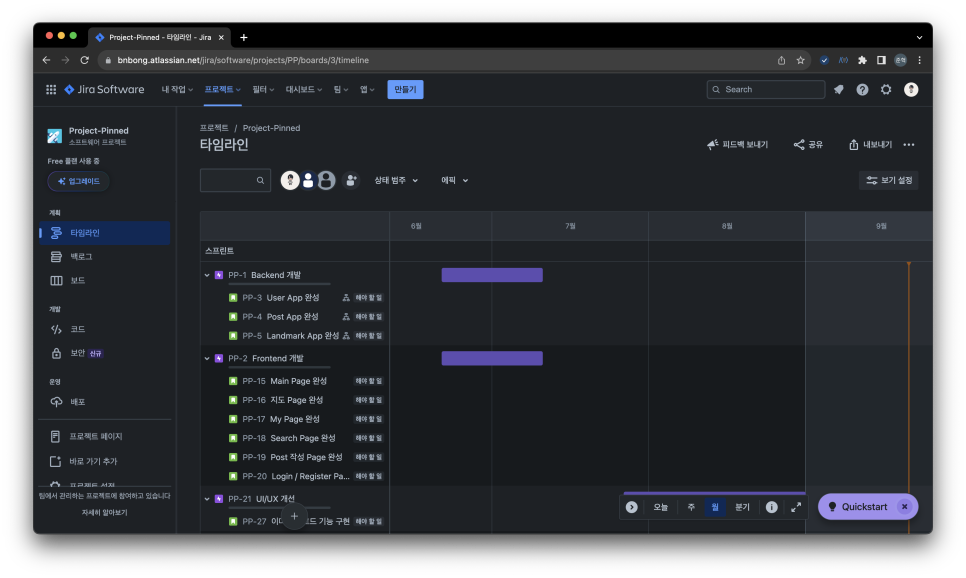The width and height of the screenshot is (966, 578).
Task: Open the help question mark icon
Action: (862, 89)
